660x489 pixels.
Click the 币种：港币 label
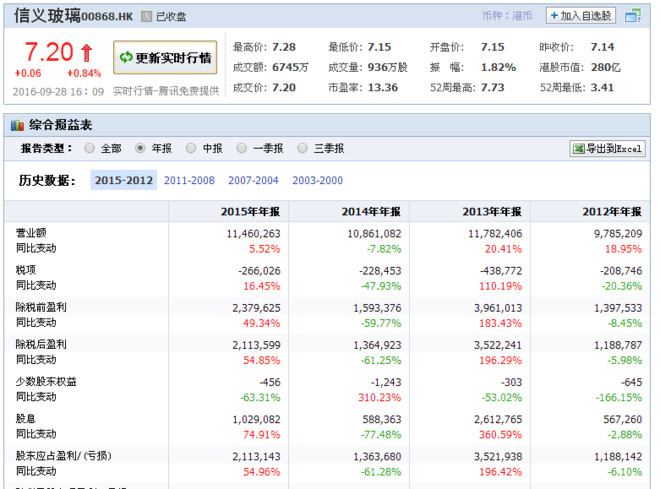click(x=507, y=16)
